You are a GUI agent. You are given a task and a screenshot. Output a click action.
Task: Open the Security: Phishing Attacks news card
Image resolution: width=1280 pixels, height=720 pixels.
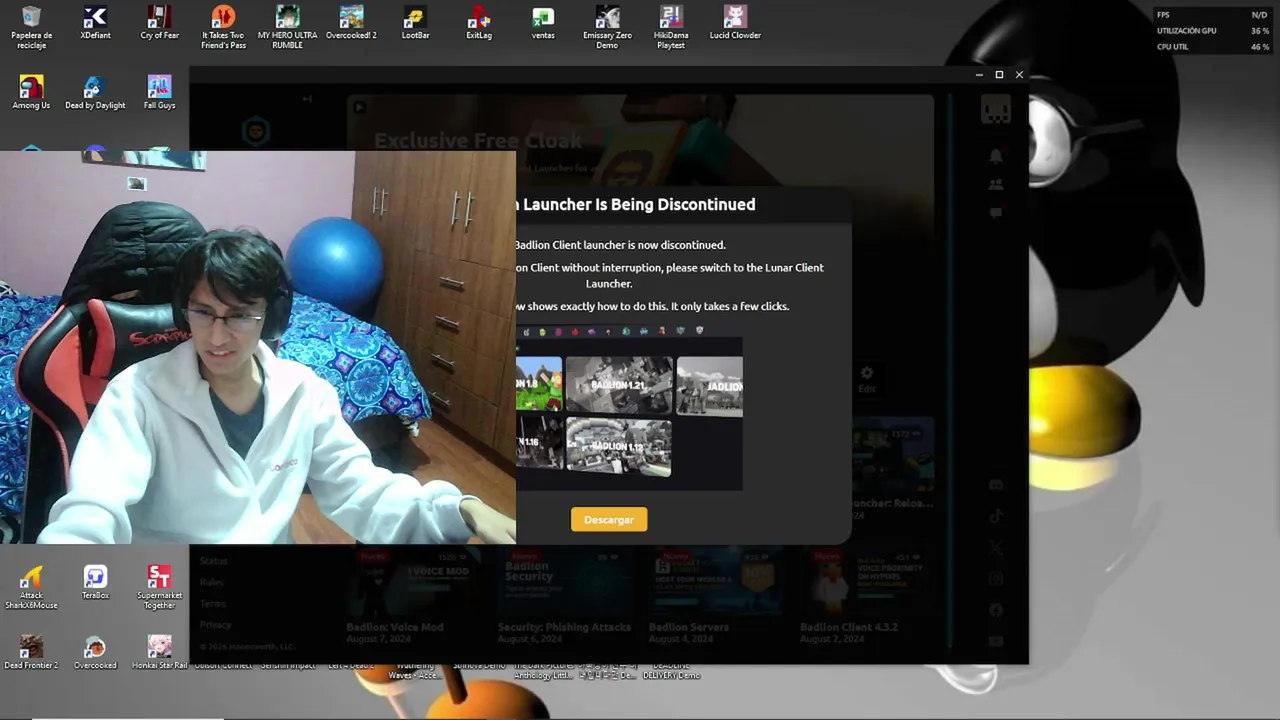click(564, 593)
